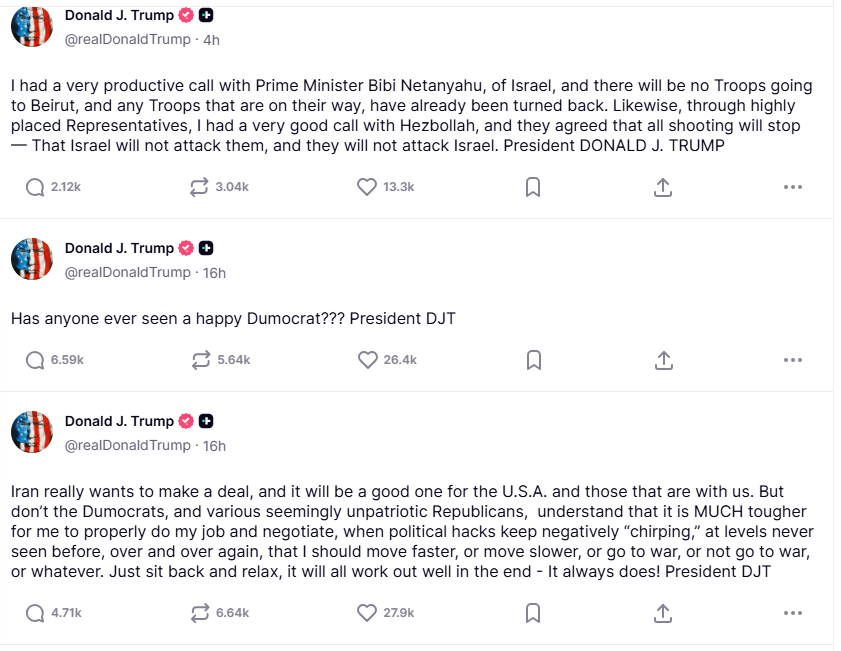Open more options on the 4h post
Image resolution: width=841 pixels, height=651 pixels.
tap(793, 187)
